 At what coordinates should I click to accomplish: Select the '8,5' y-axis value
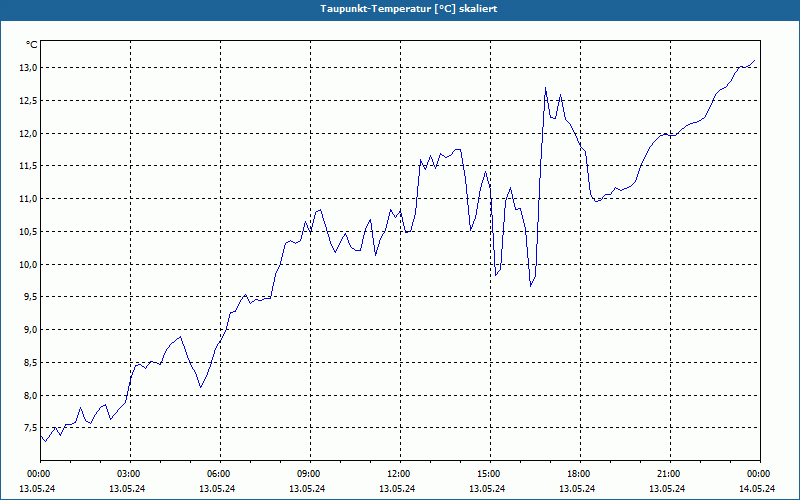[x=30, y=363]
